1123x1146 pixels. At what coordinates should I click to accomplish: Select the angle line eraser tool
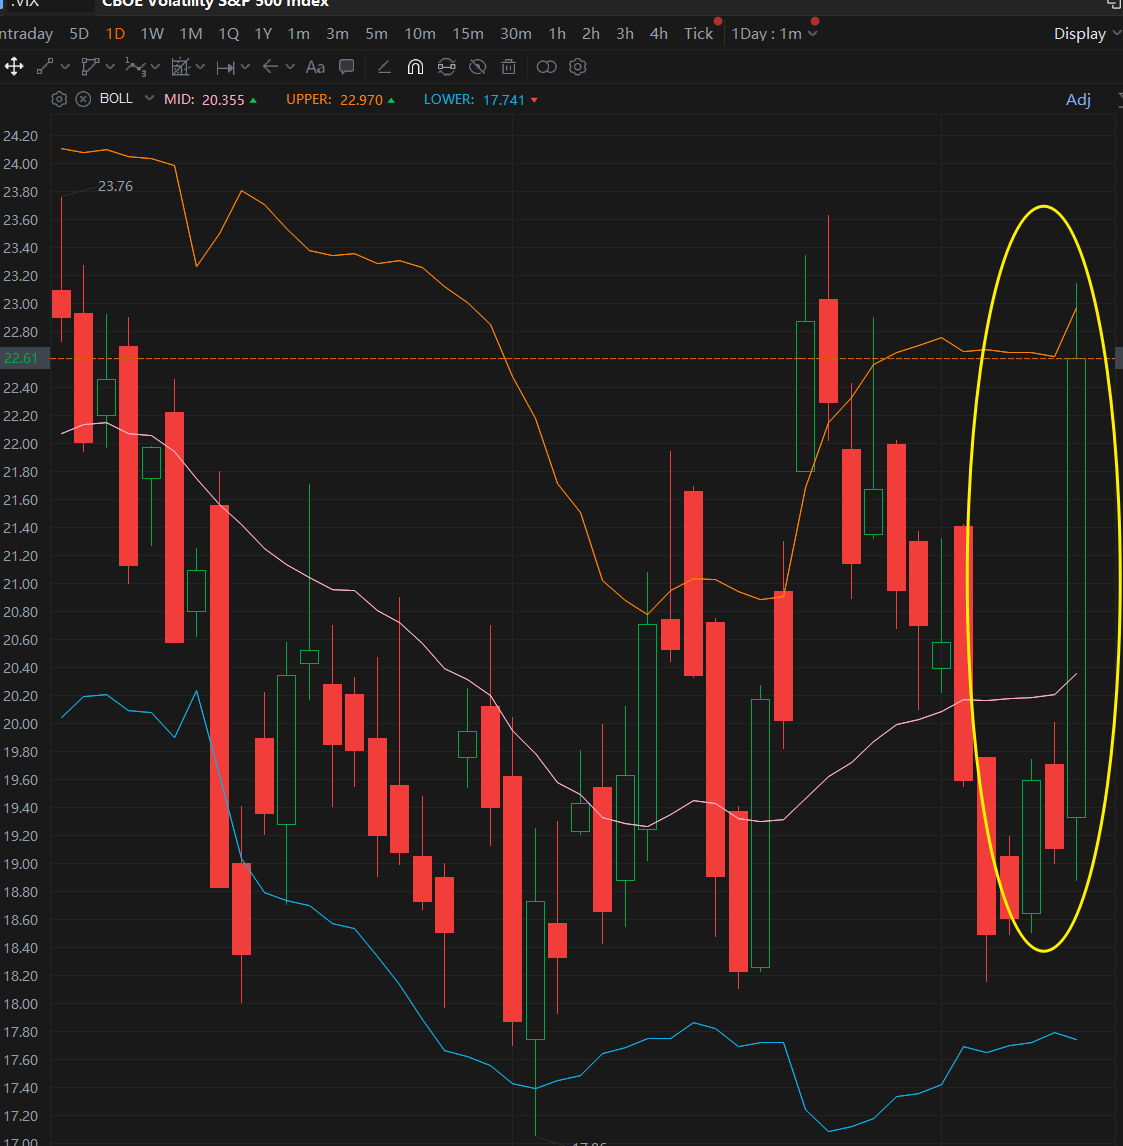click(384, 67)
